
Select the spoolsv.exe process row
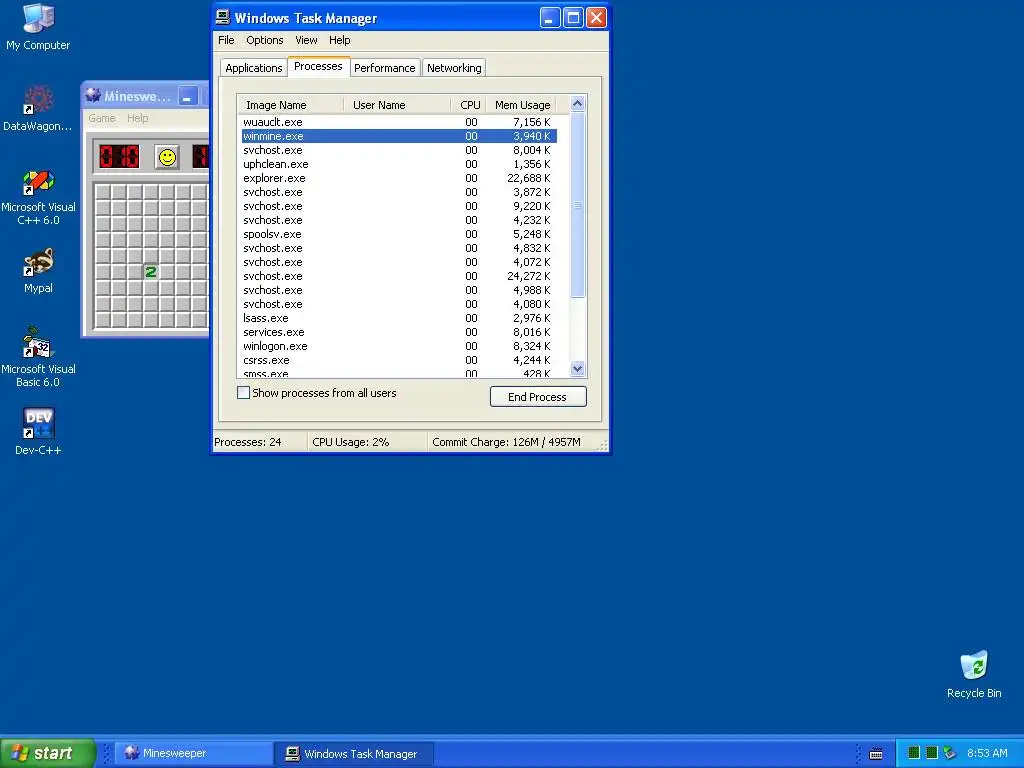click(x=398, y=234)
